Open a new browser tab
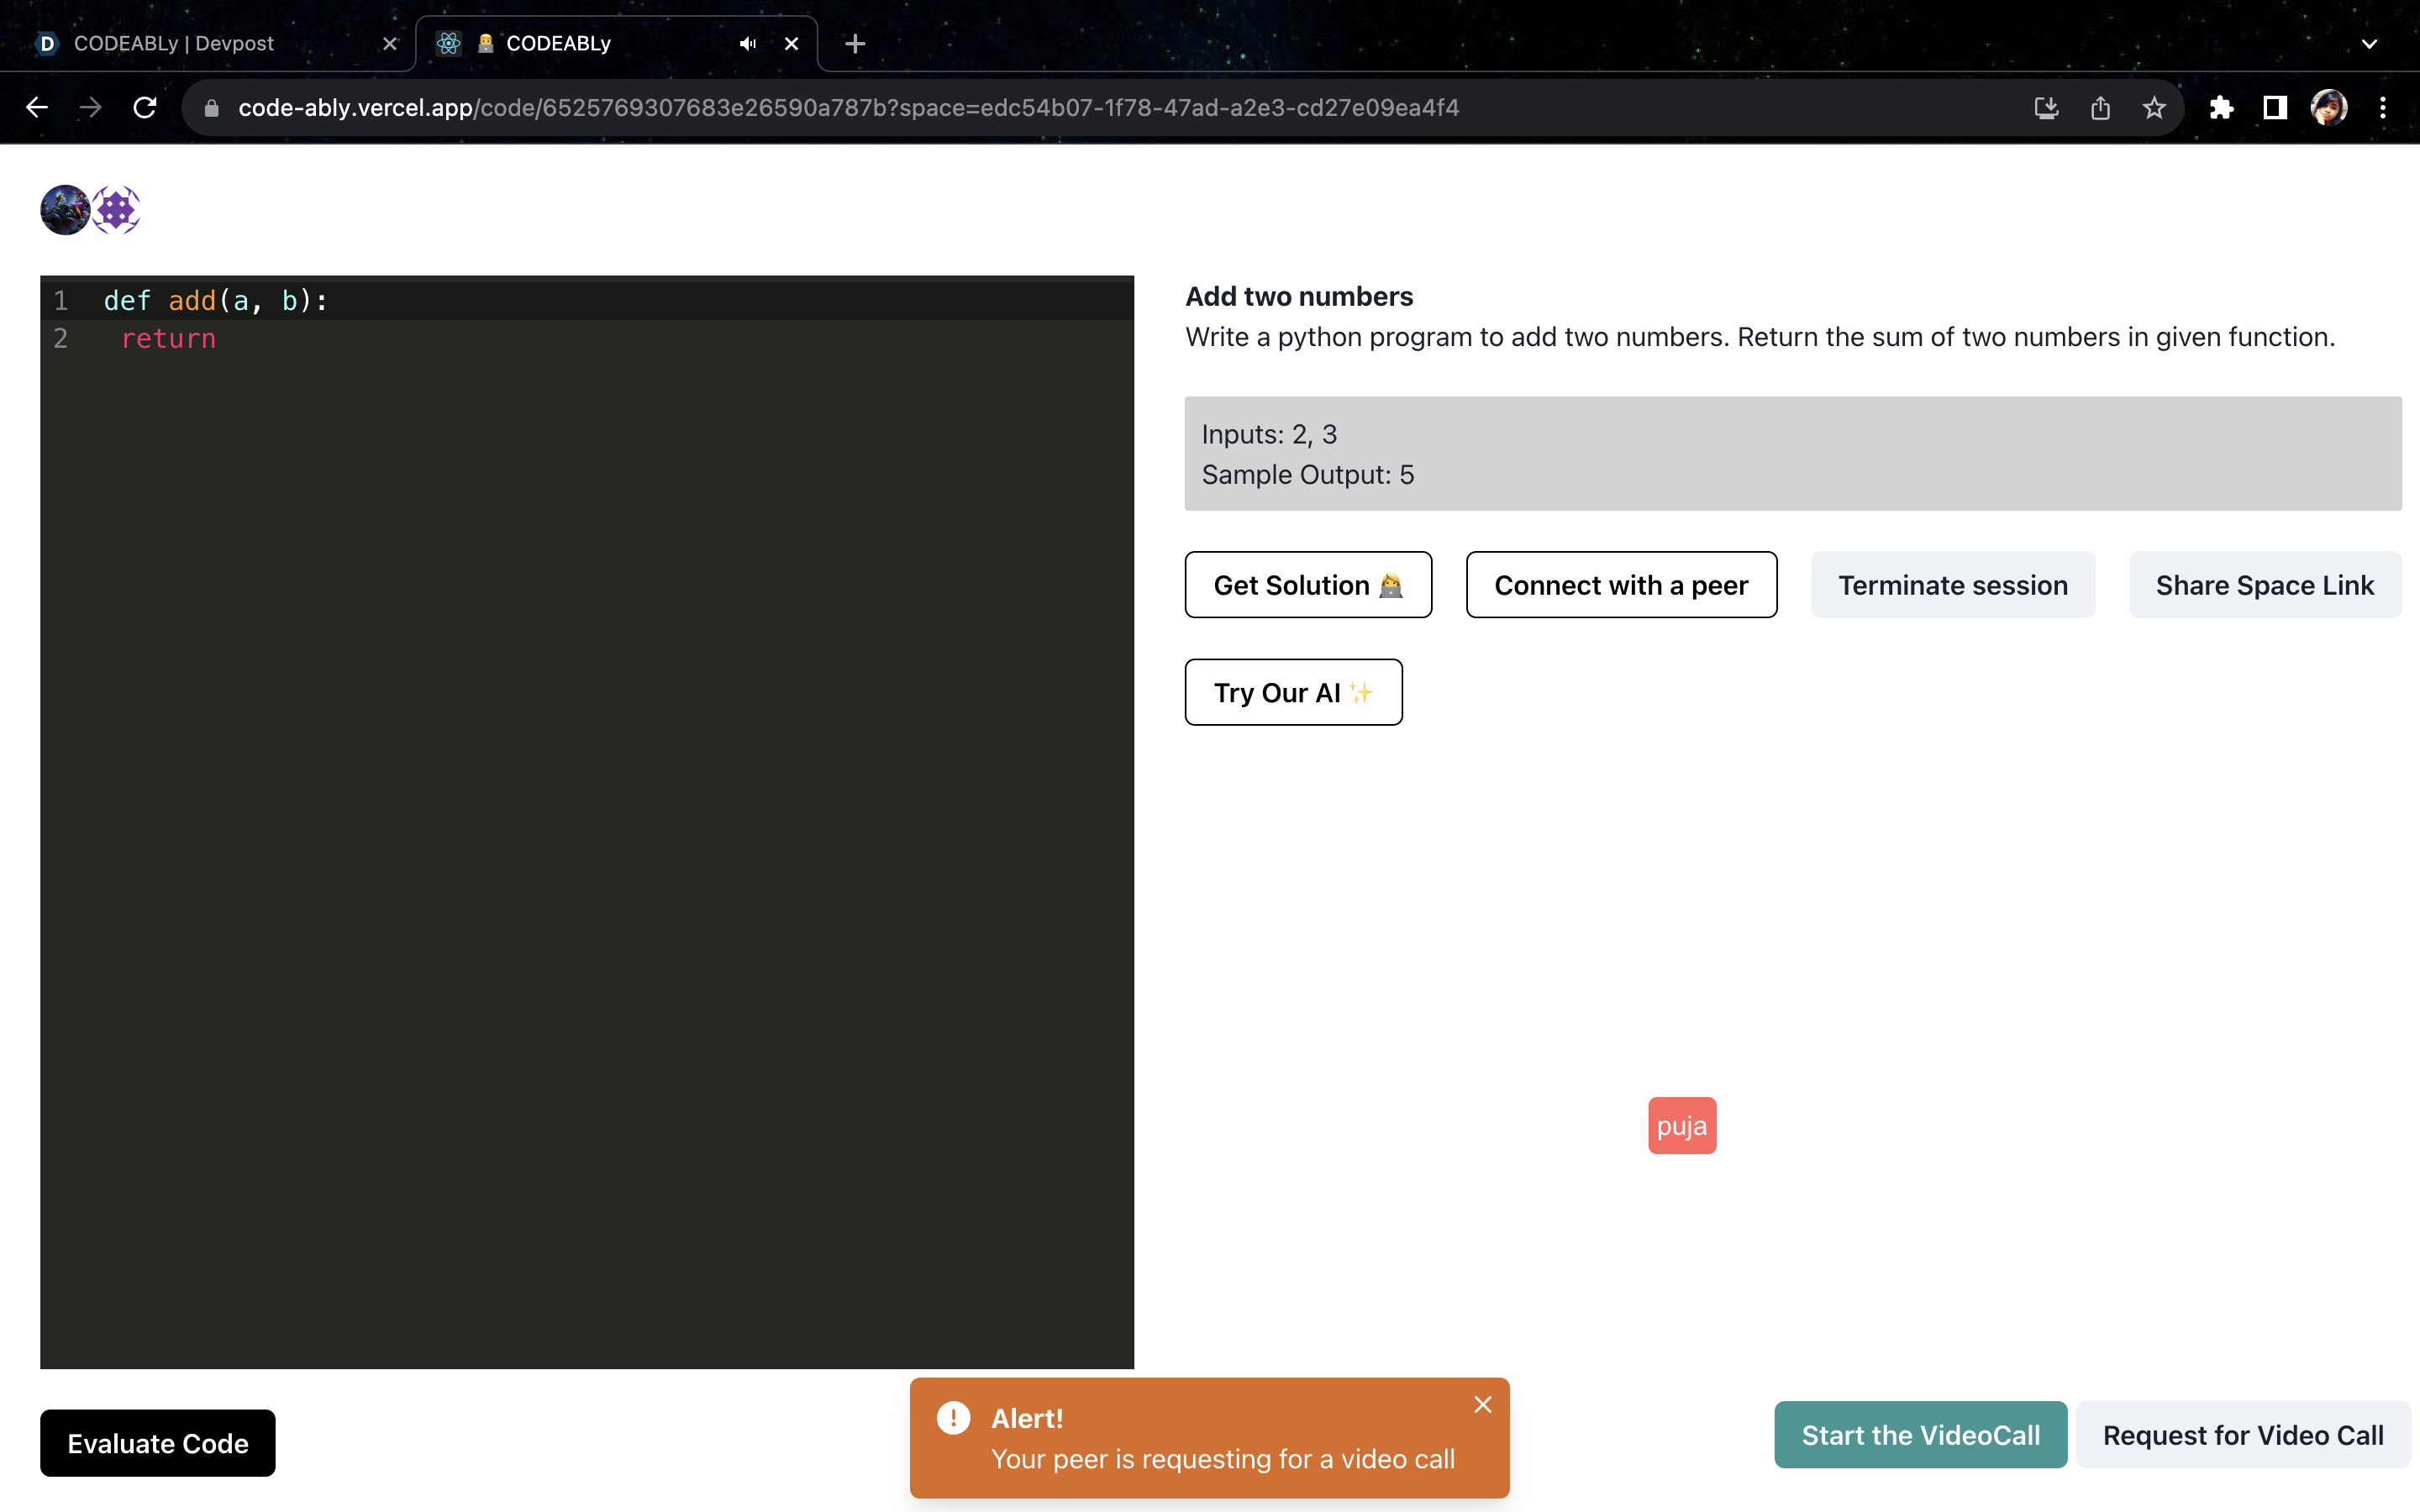The height and width of the screenshot is (1512, 2420). [x=854, y=44]
